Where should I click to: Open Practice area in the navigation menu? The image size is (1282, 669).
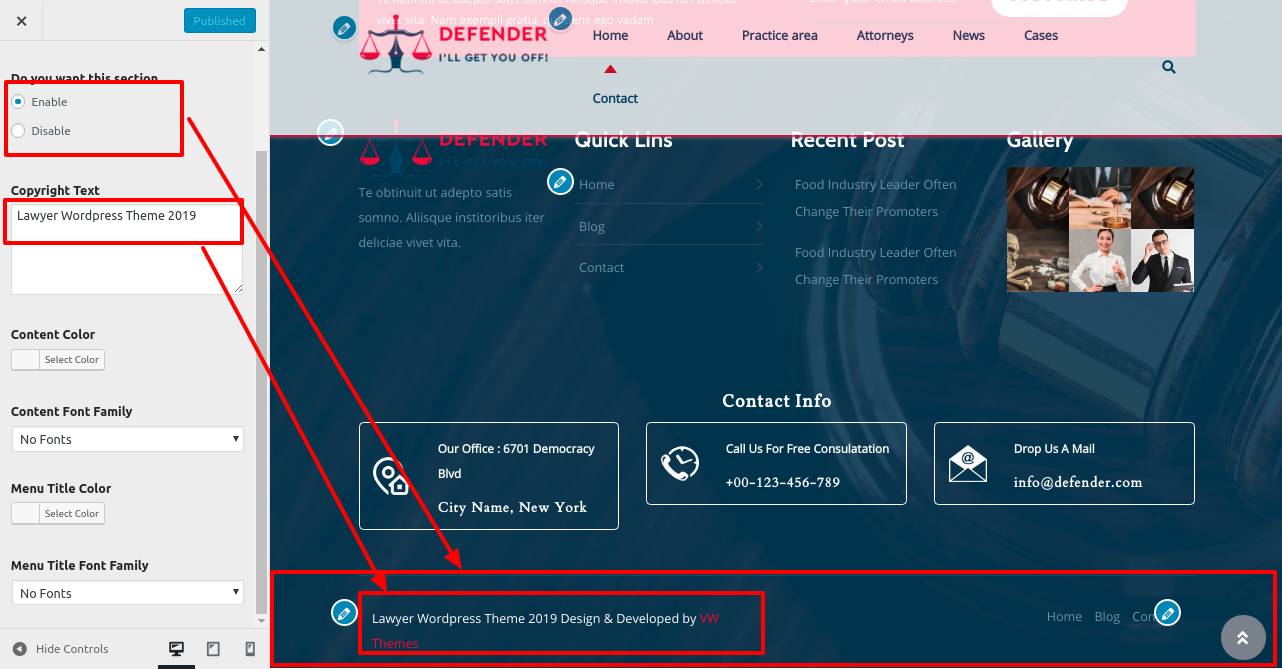pyautogui.click(x=779, y=35)
